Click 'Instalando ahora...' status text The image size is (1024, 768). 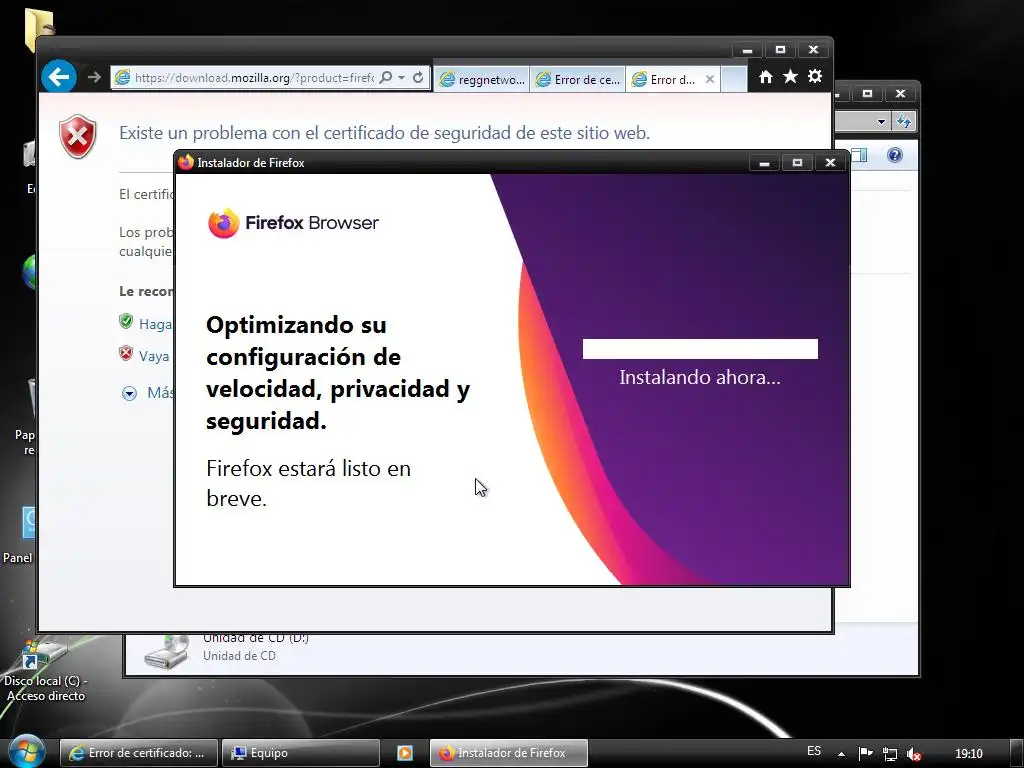[700, 377]
